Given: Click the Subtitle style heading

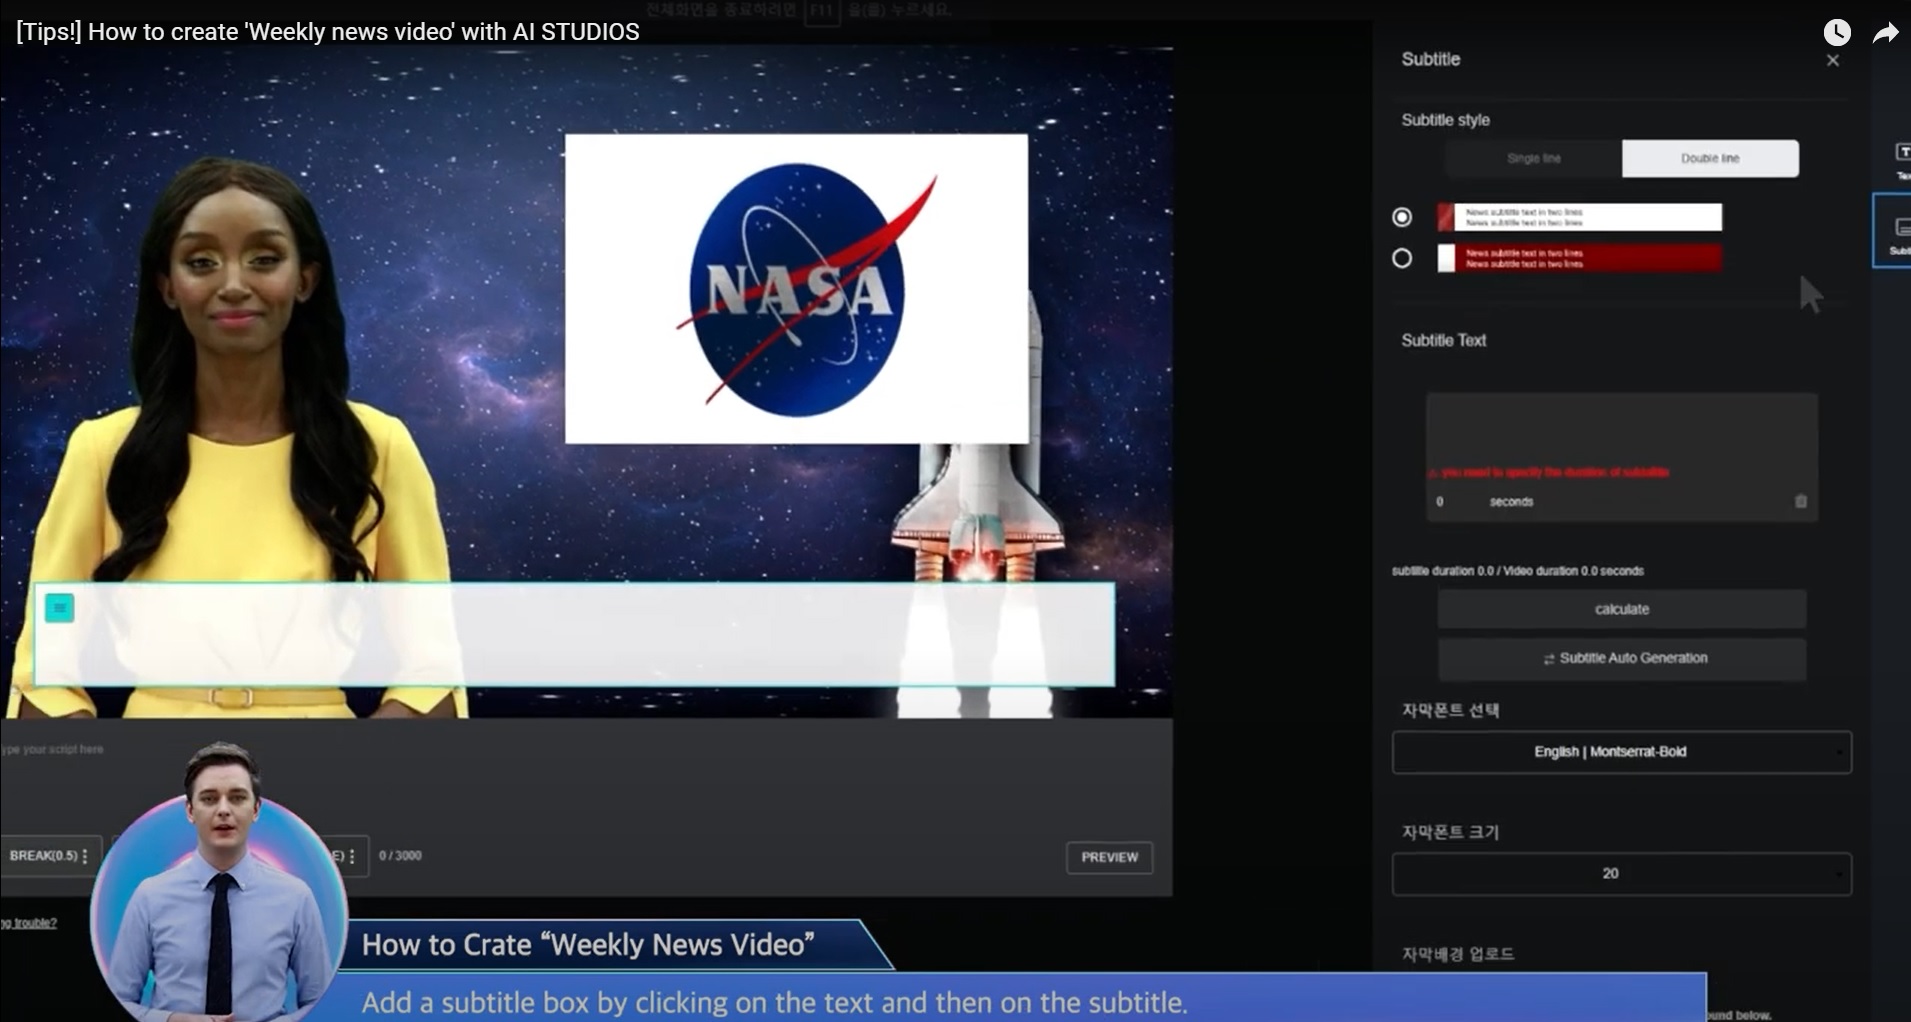Looking at the screenshot, I should (1445, 120).
